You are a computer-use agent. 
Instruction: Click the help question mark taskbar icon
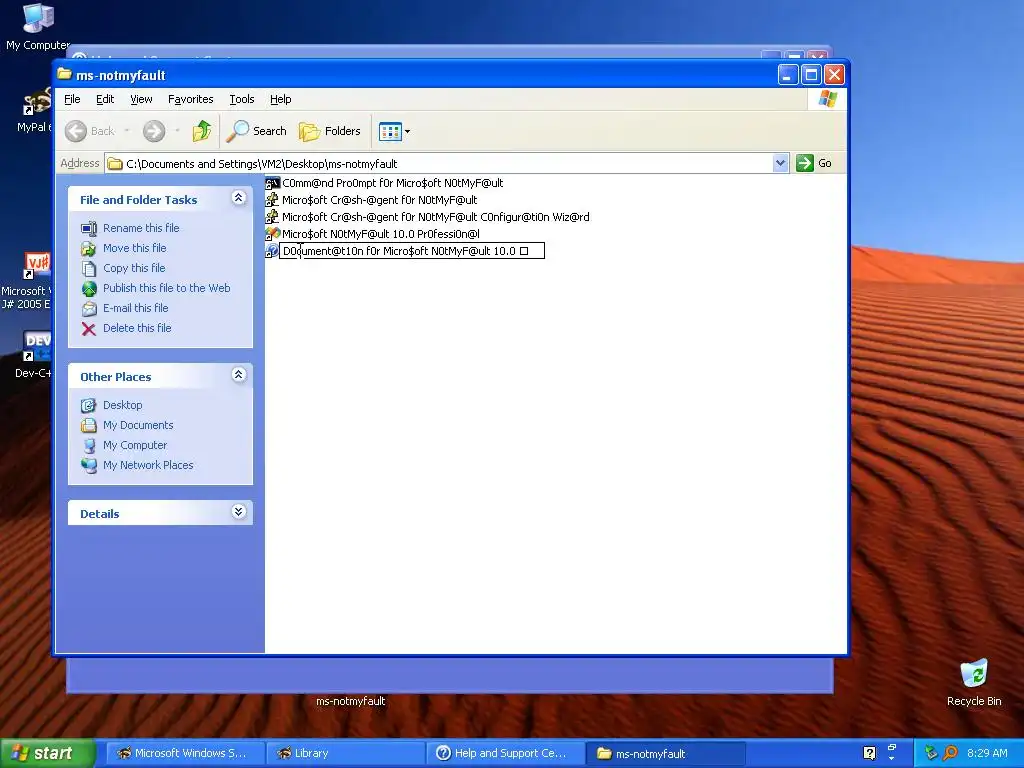869,753
